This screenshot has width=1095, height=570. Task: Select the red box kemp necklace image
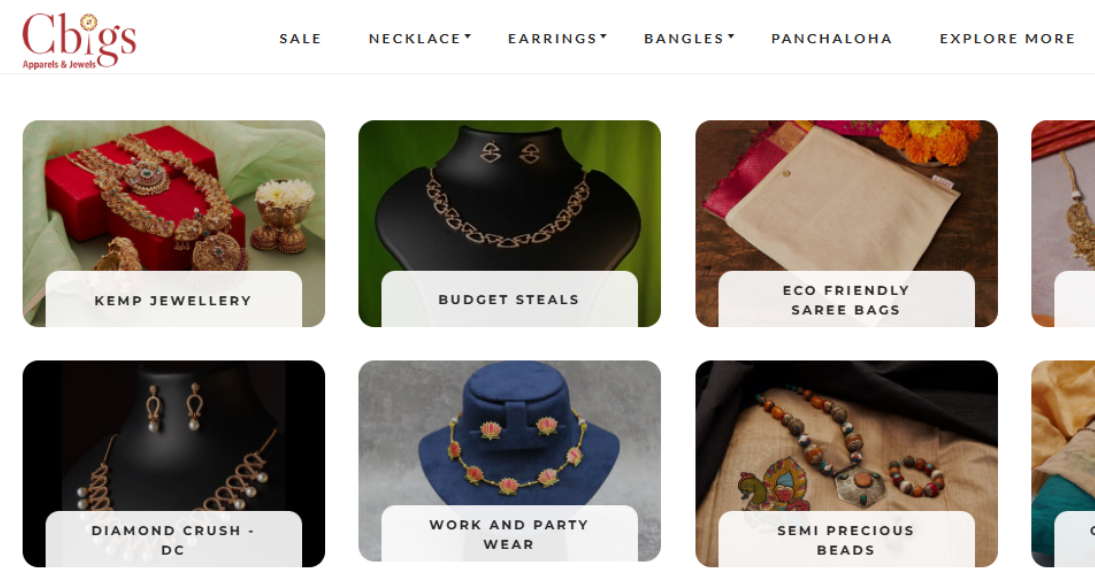[173, 196]
